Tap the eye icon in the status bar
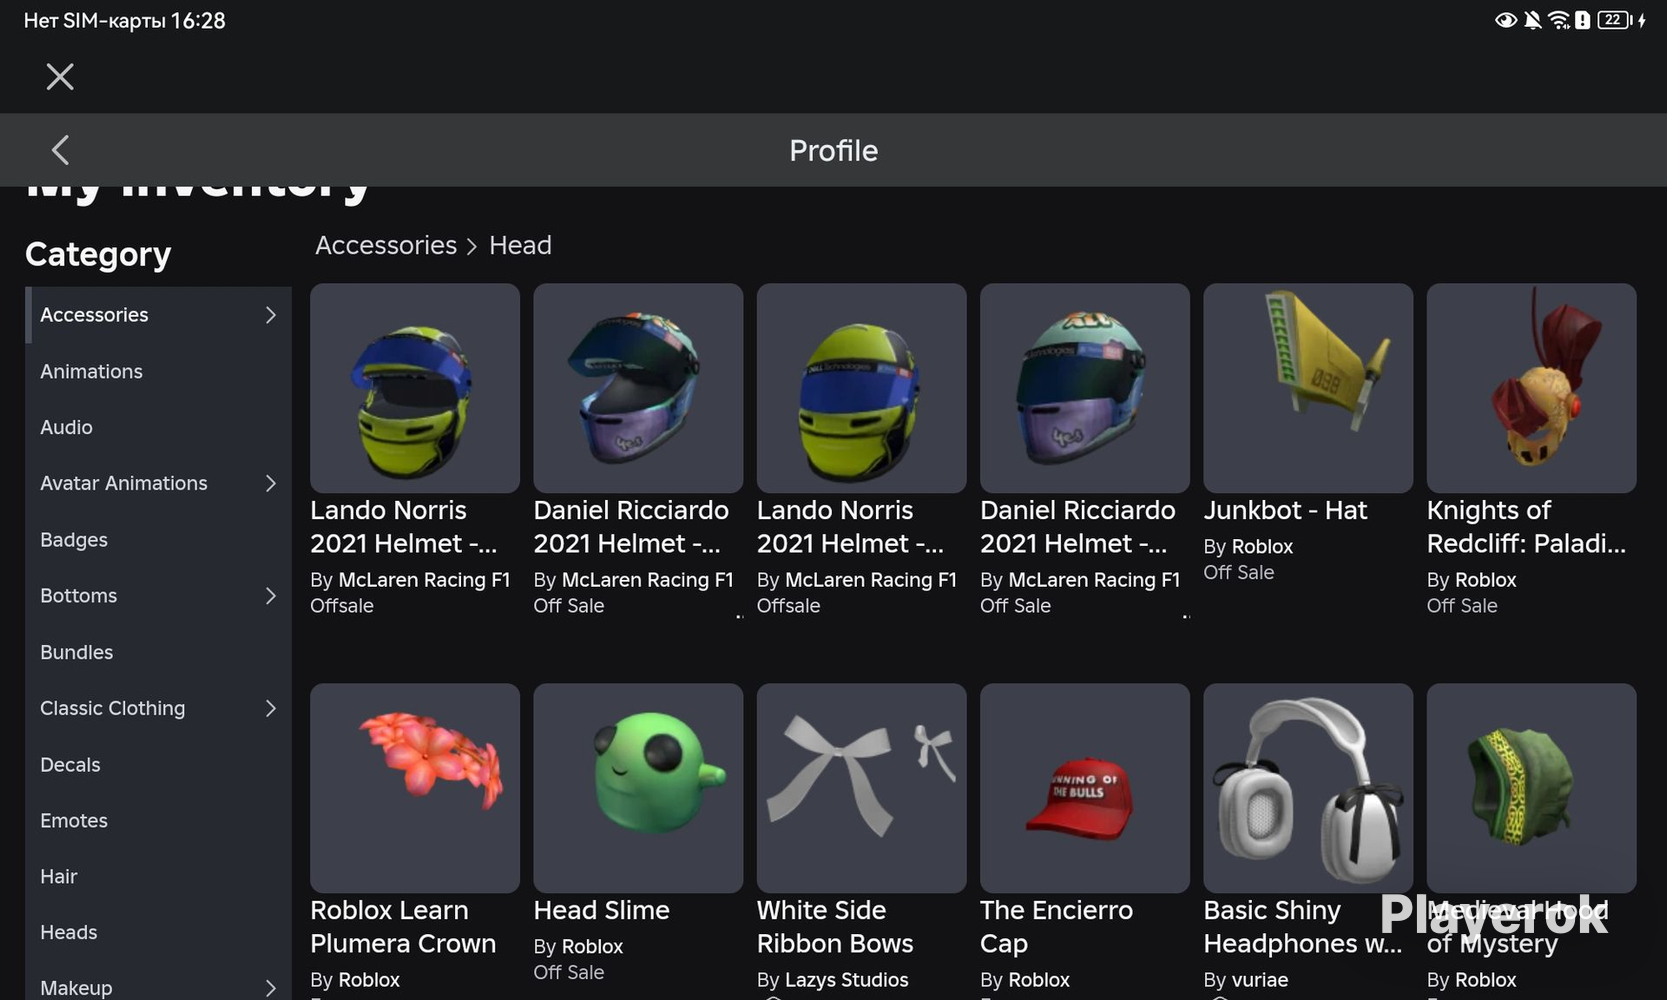This screenshot has height=1000, width=1667. (1505, 20)
